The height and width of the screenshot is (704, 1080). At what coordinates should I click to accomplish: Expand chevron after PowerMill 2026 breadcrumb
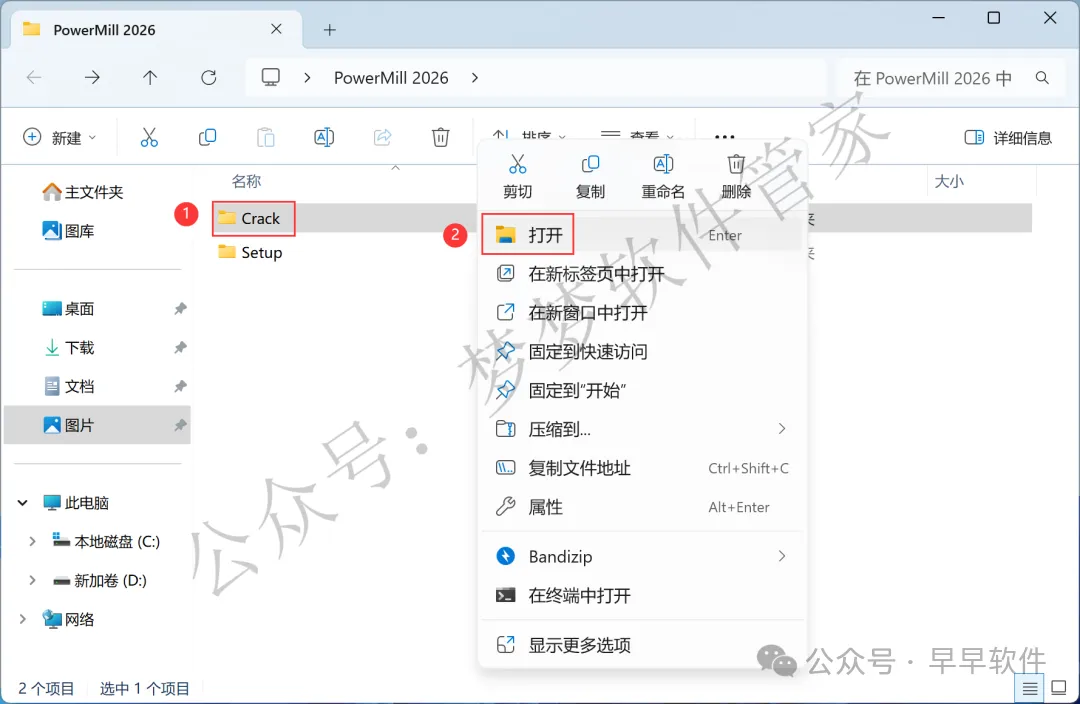pos(475,78)
